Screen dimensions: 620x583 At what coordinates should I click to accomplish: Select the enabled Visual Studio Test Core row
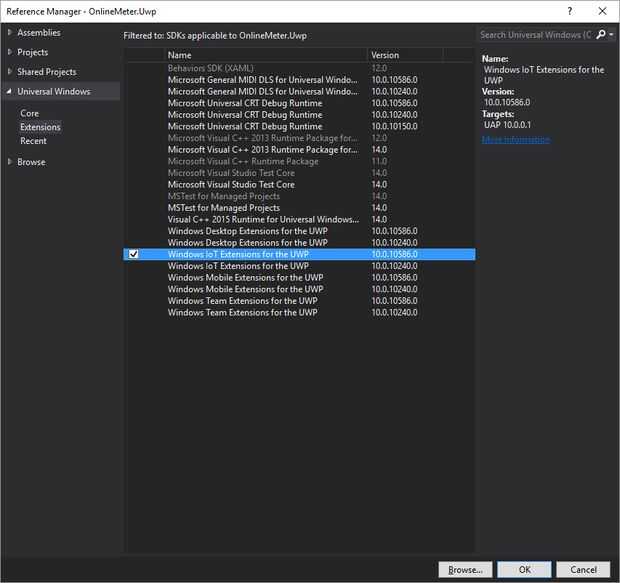click(x=299, y=184)
